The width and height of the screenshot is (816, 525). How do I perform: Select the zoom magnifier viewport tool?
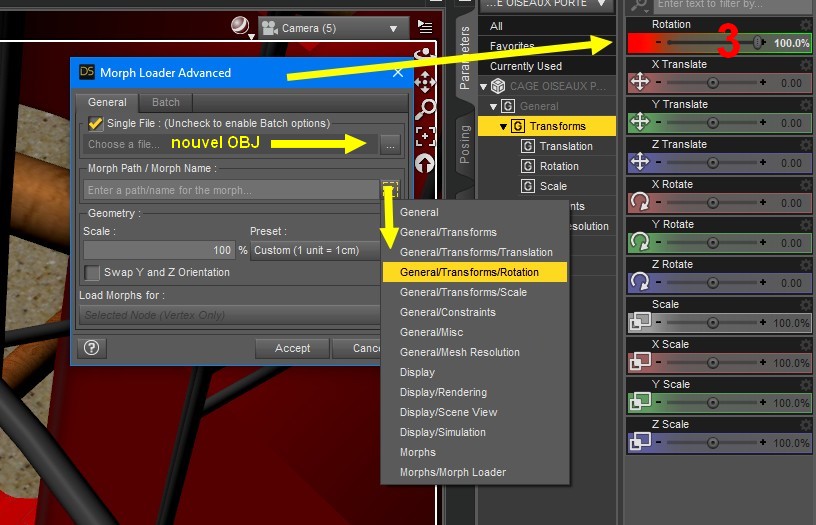pos(425,109)
